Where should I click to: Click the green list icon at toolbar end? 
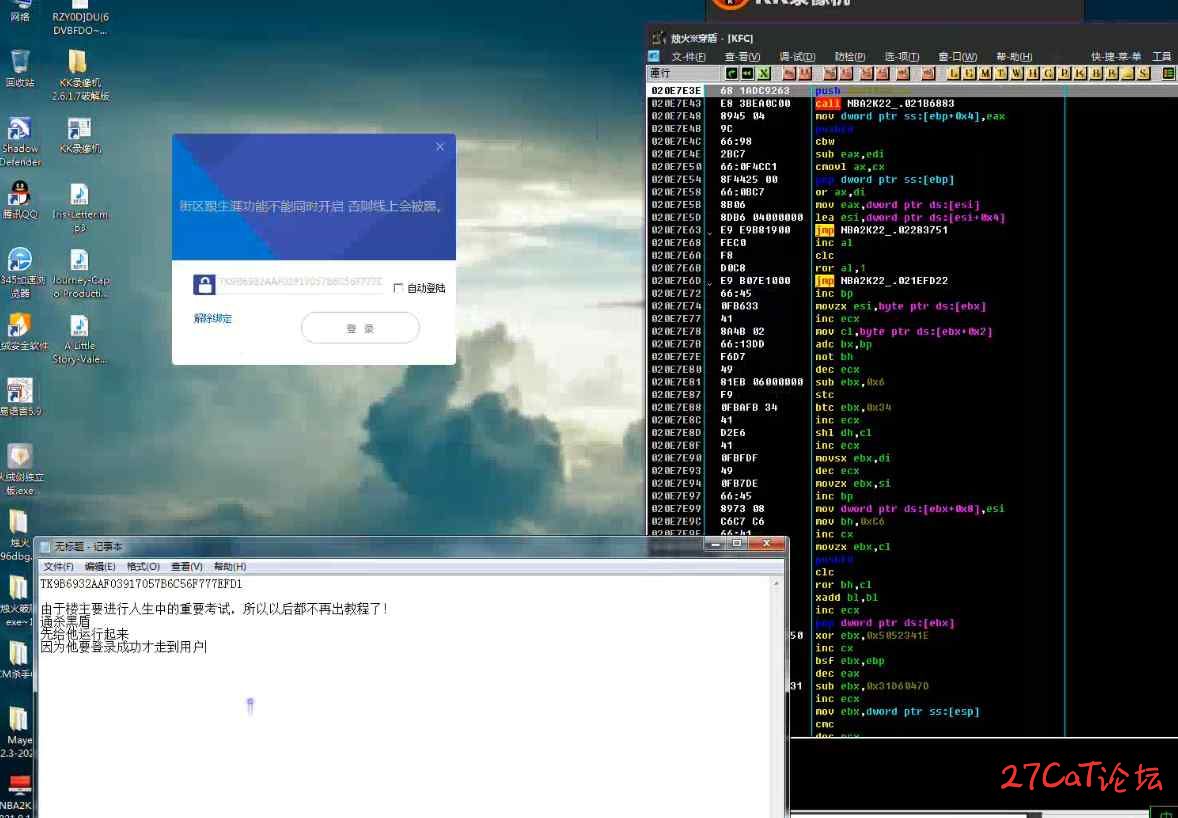pyautogui.click(x=1169, y=73)
